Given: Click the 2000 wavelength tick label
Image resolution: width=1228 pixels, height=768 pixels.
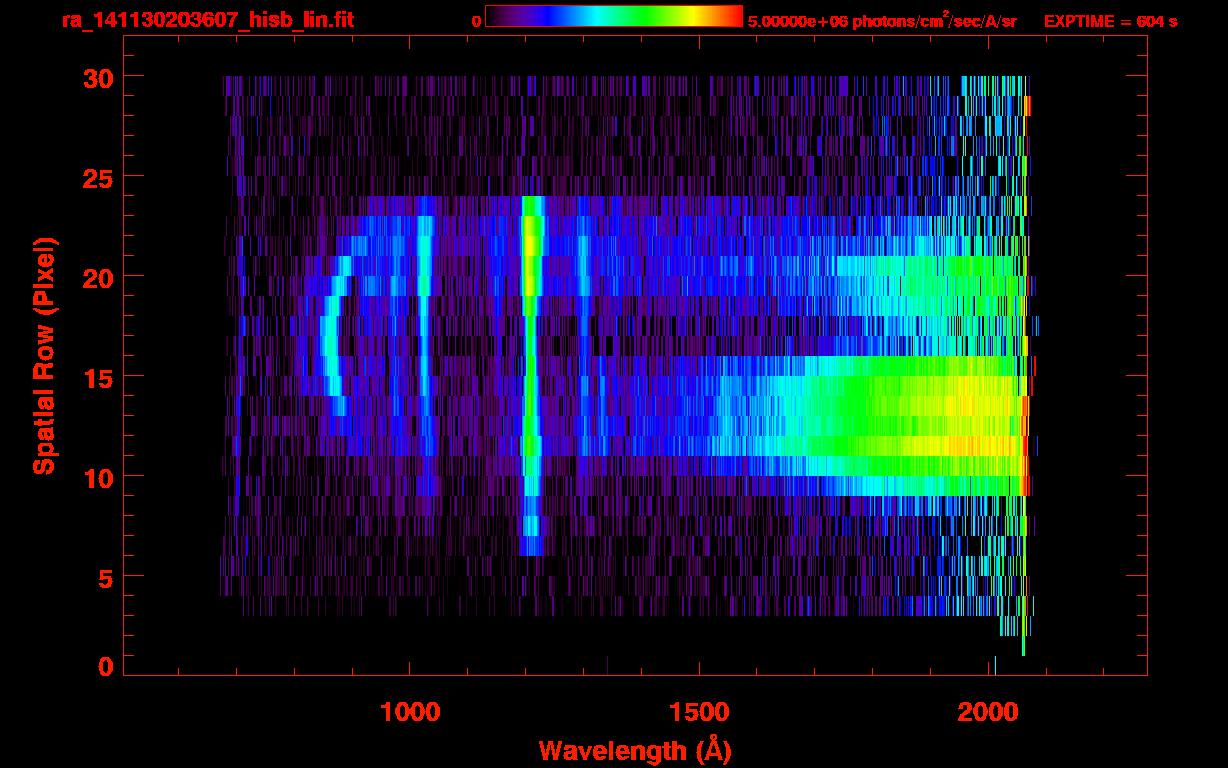Looking at the screenshot, I should 990,712.
